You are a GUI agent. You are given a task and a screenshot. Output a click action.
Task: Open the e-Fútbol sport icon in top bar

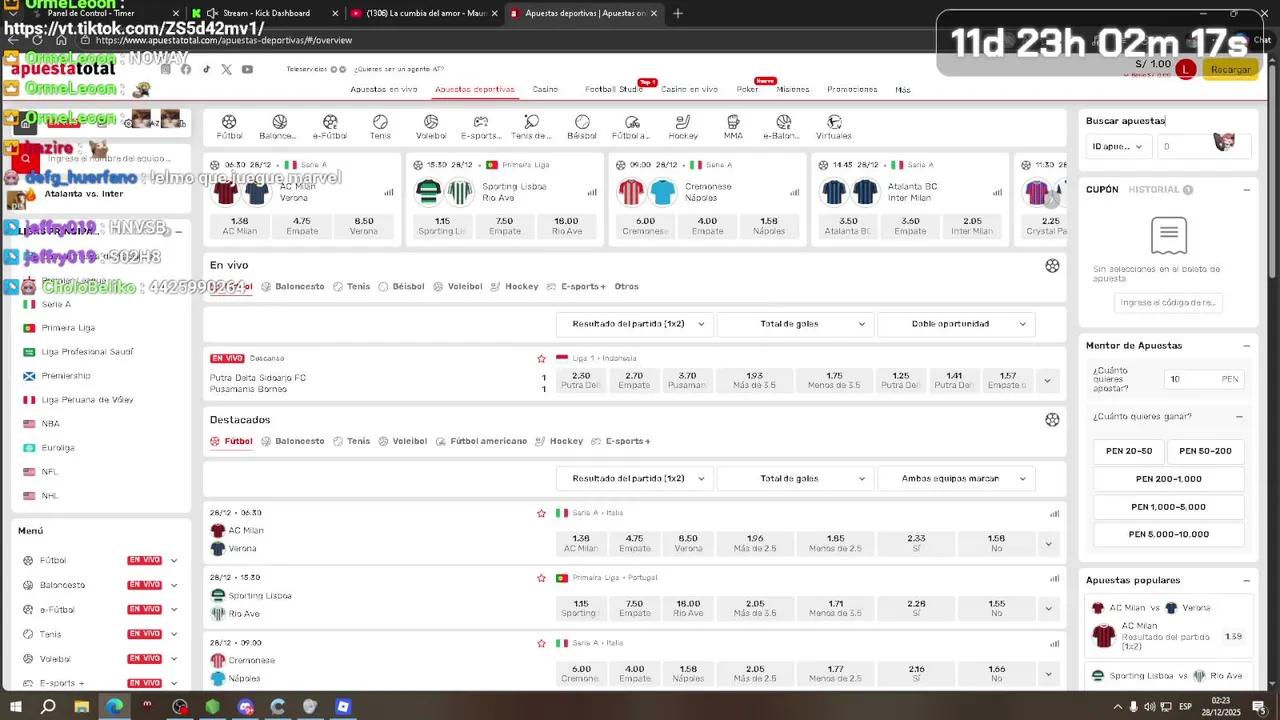click(330, 122)
